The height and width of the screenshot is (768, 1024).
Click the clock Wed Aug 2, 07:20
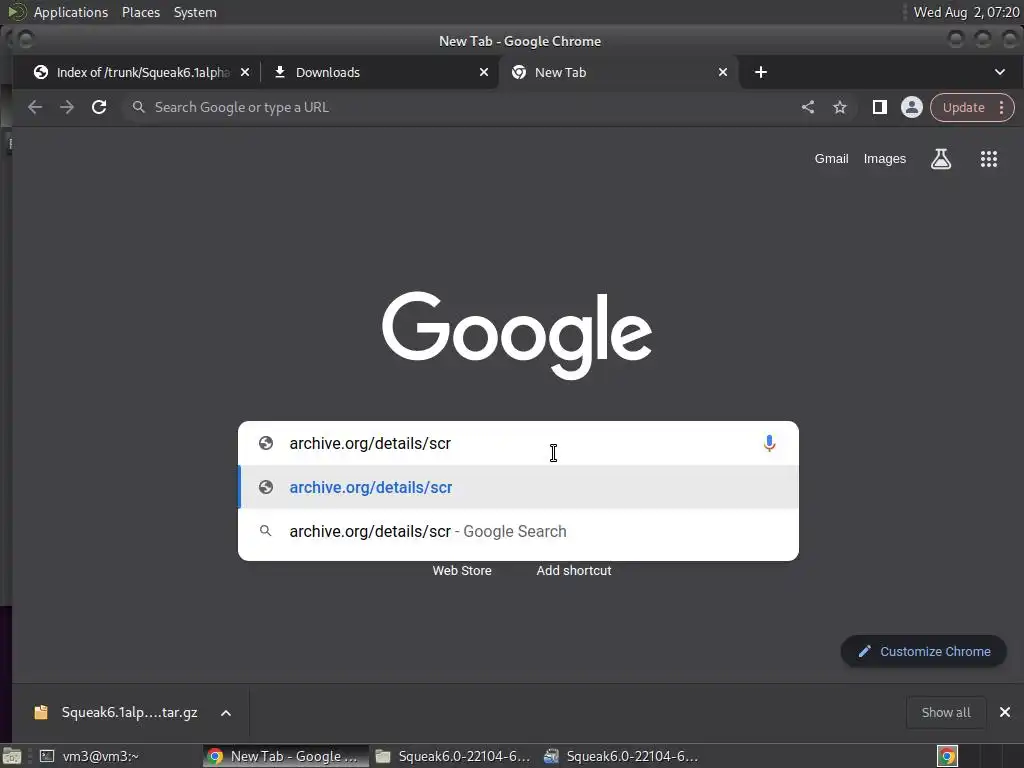pyautogui.click(x=967, y=12)
